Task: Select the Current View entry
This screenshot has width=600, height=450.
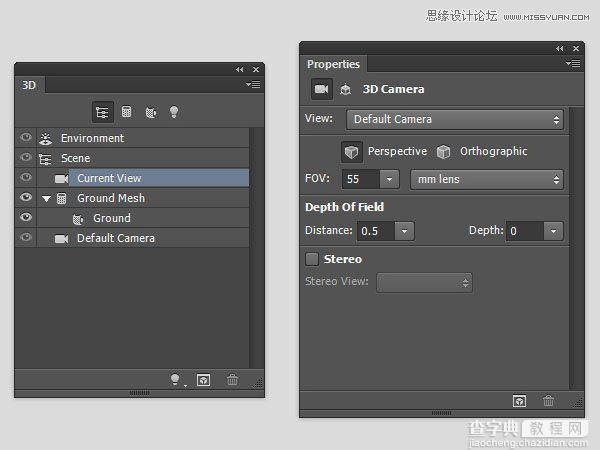Action: tap(109, 178)
